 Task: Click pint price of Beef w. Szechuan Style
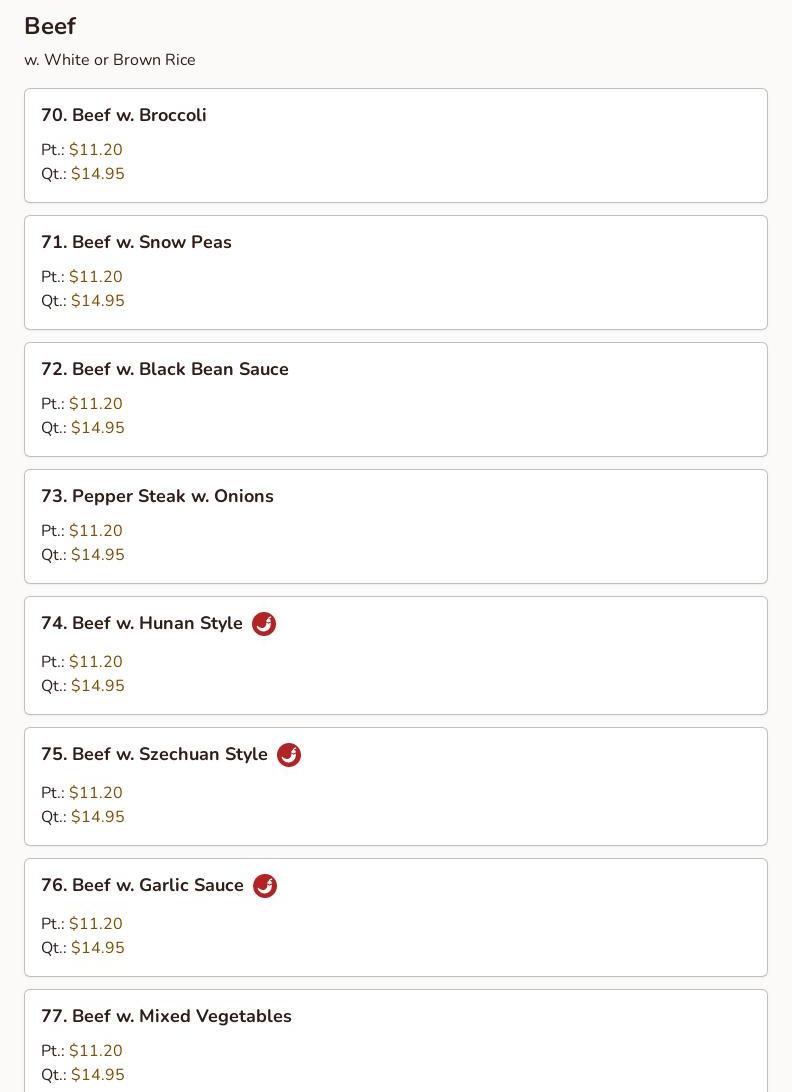(x=95, y=793)
